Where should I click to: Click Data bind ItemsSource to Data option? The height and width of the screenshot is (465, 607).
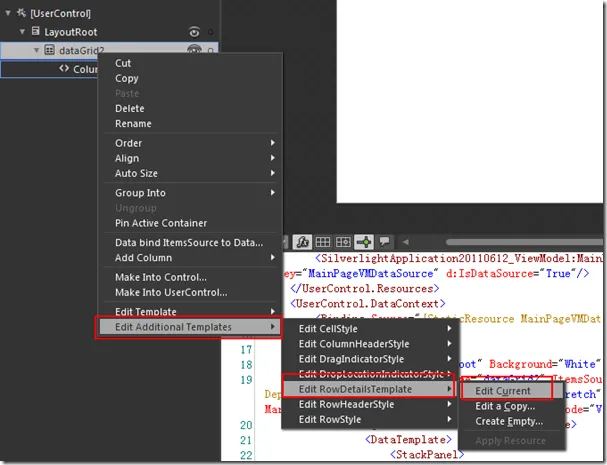[189, 242]
